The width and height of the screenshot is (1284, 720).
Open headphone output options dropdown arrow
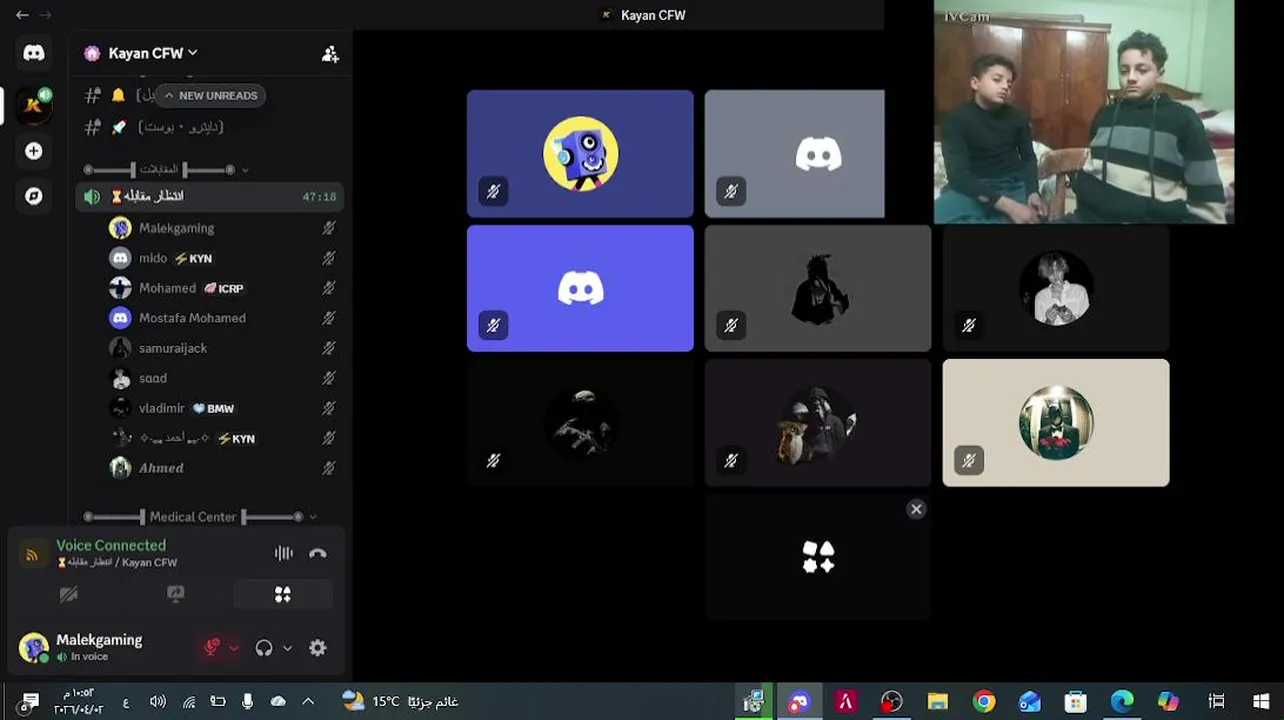[x=288, y=648]
